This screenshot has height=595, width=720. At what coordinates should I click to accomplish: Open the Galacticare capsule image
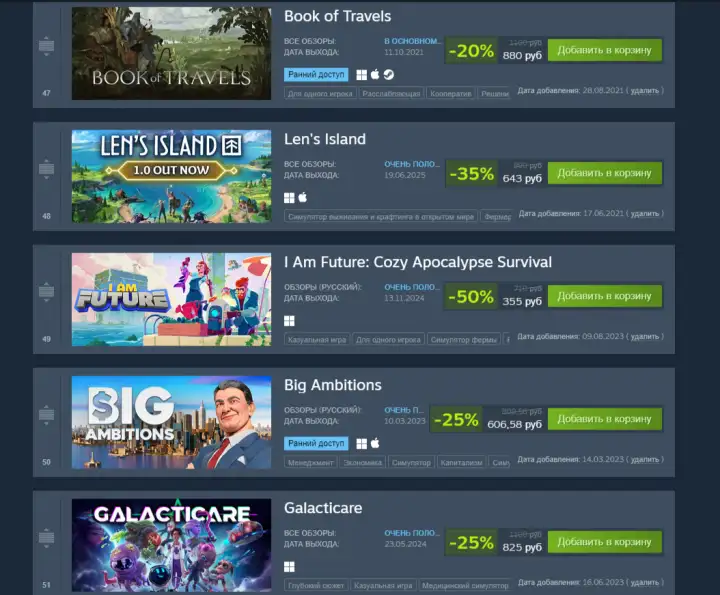[x=171, y=545]
